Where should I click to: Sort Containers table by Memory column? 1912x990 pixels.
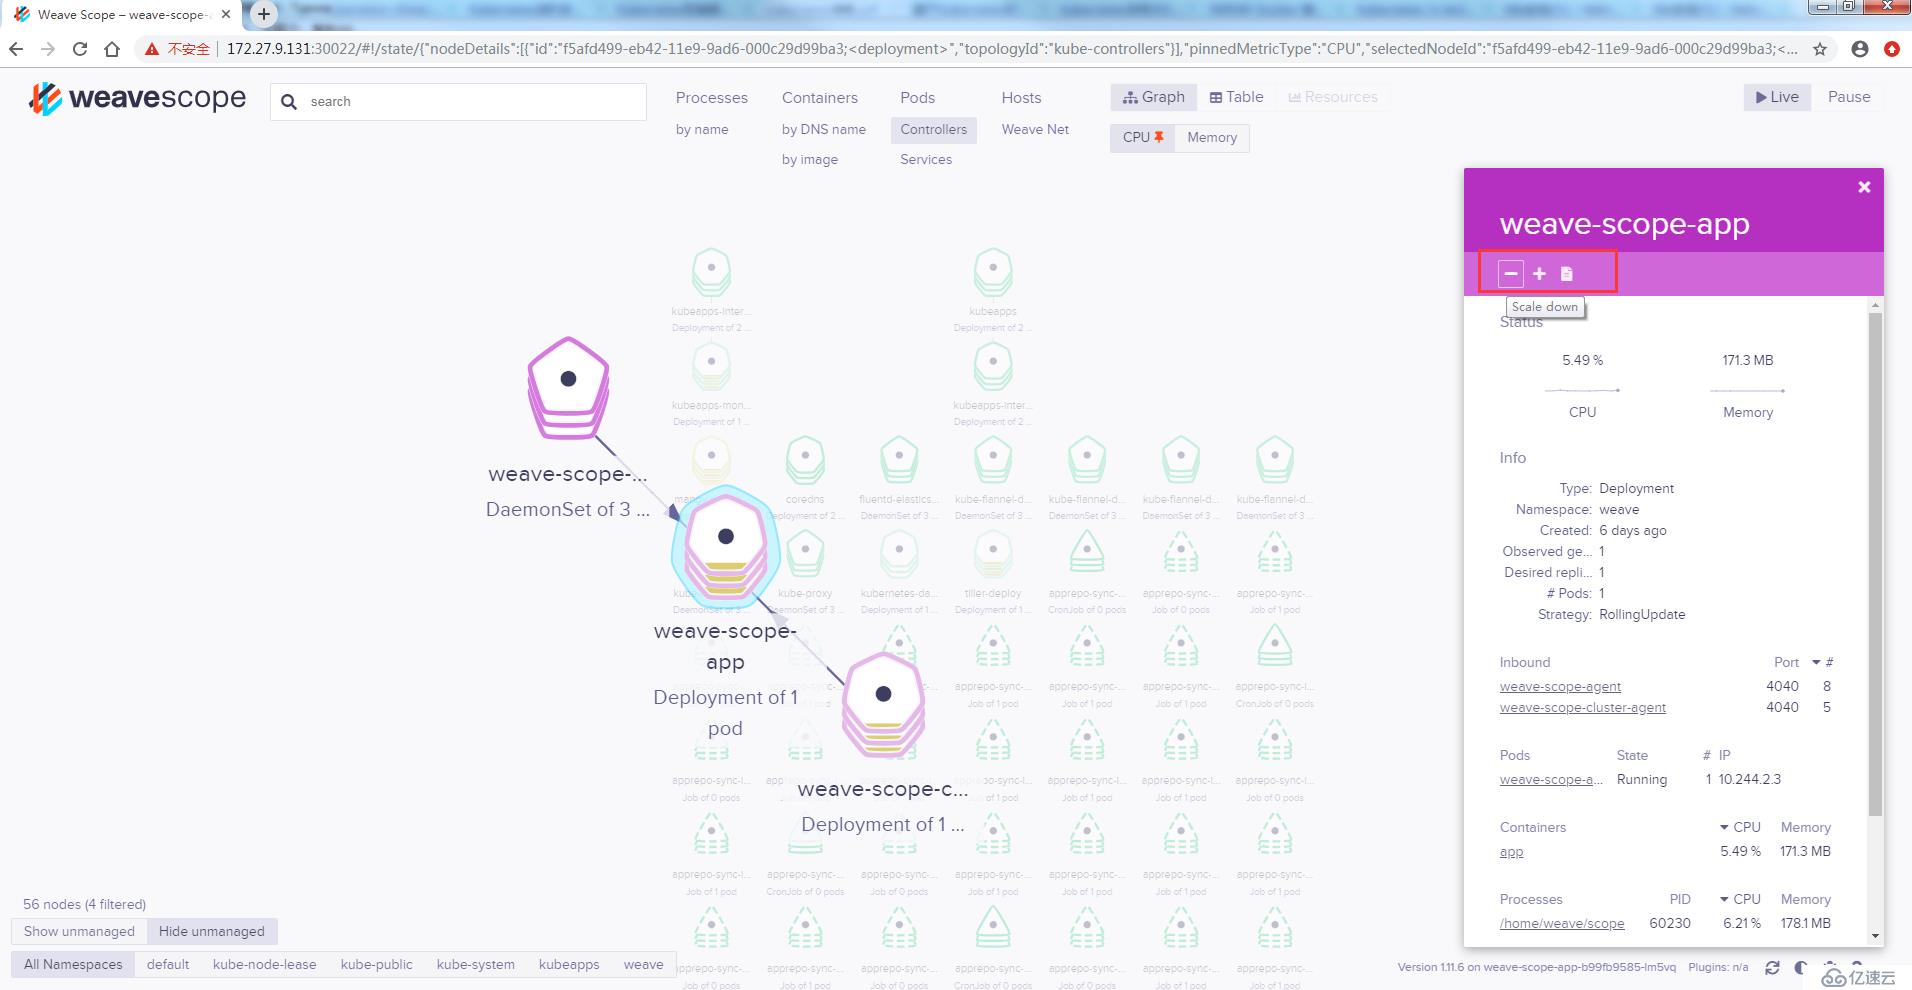tap(1805, 827)
